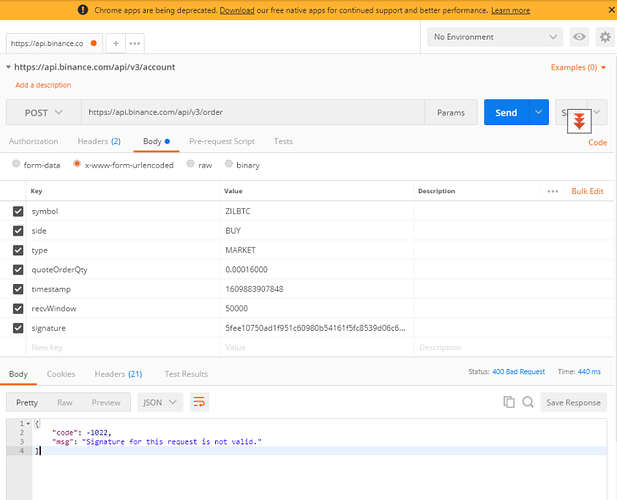Search within the response body
Viewport: 617px width, 500px height.
tap(527, 402)
